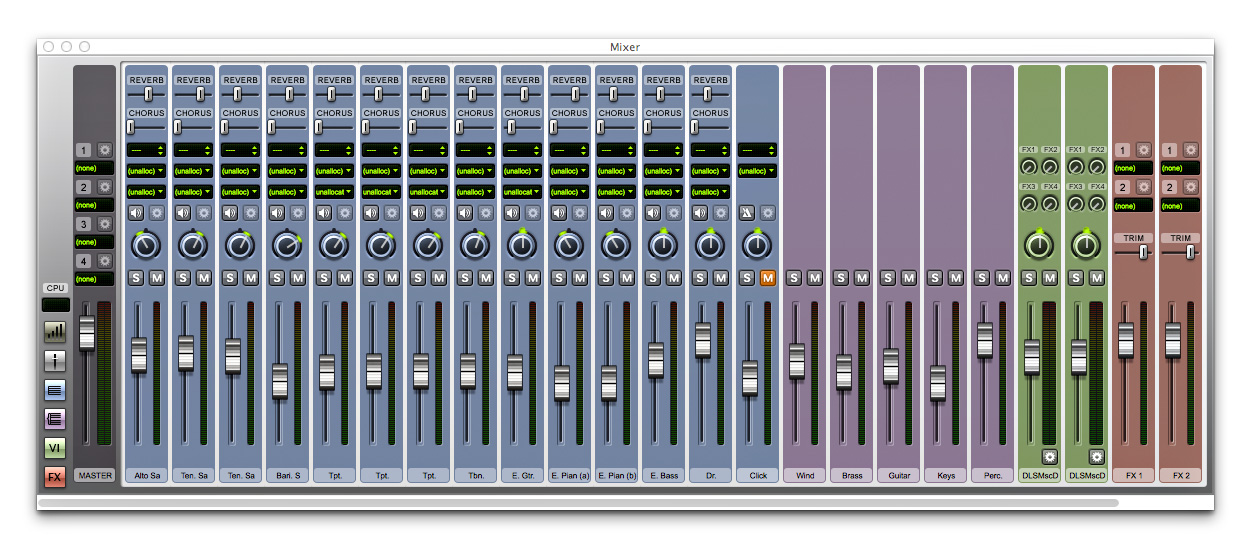1250x550 pixels.
Task: Toggle the red FX strips icon
Action: pyautogui.click(x=55, y=477)
